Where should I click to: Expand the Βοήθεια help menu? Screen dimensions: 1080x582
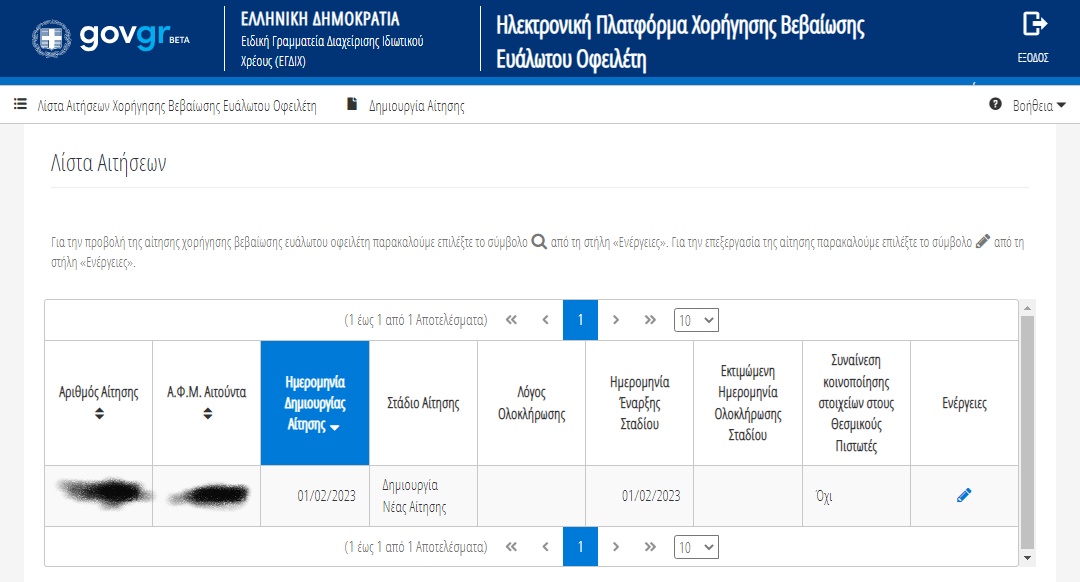[x=1028, y=105]
